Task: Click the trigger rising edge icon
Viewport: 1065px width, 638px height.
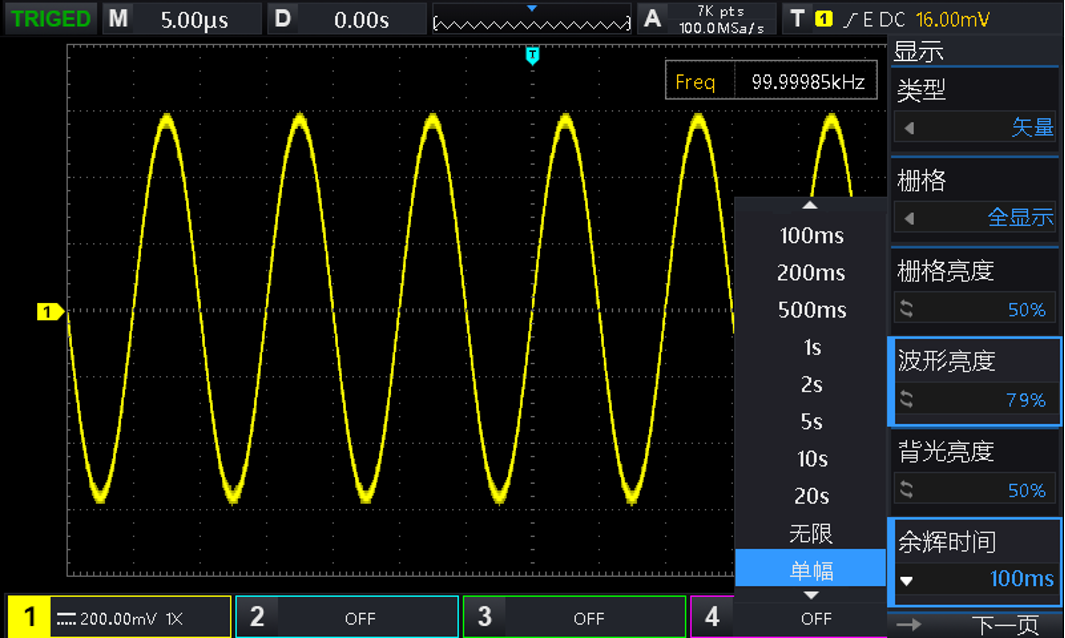Action: 850,19
